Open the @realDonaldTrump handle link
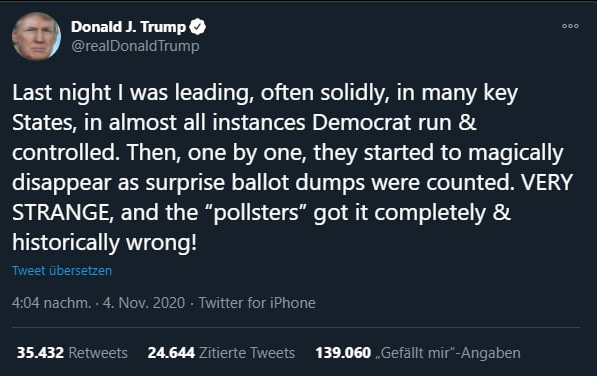 point(135,46)
